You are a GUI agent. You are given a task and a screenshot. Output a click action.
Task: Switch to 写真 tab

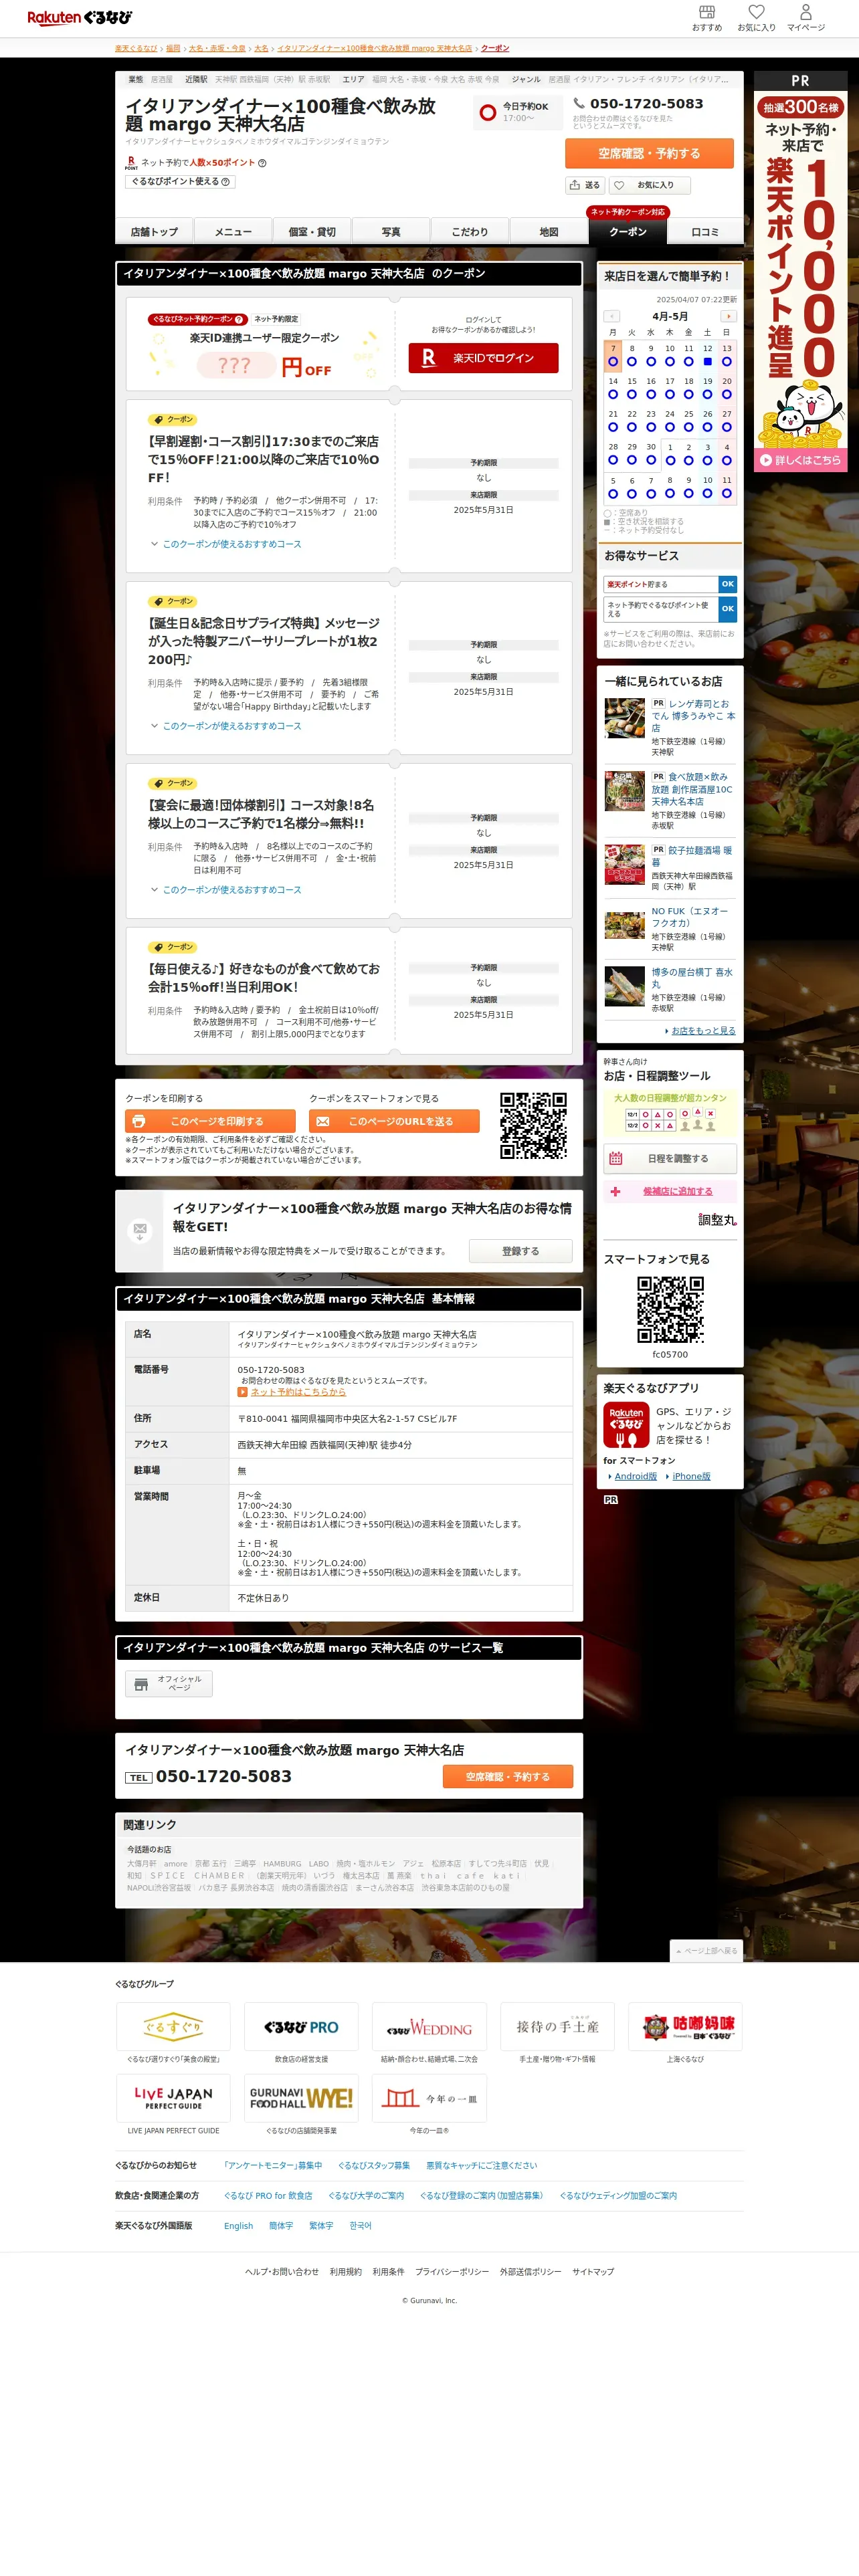pyautogui.click(x=391, y=231)
